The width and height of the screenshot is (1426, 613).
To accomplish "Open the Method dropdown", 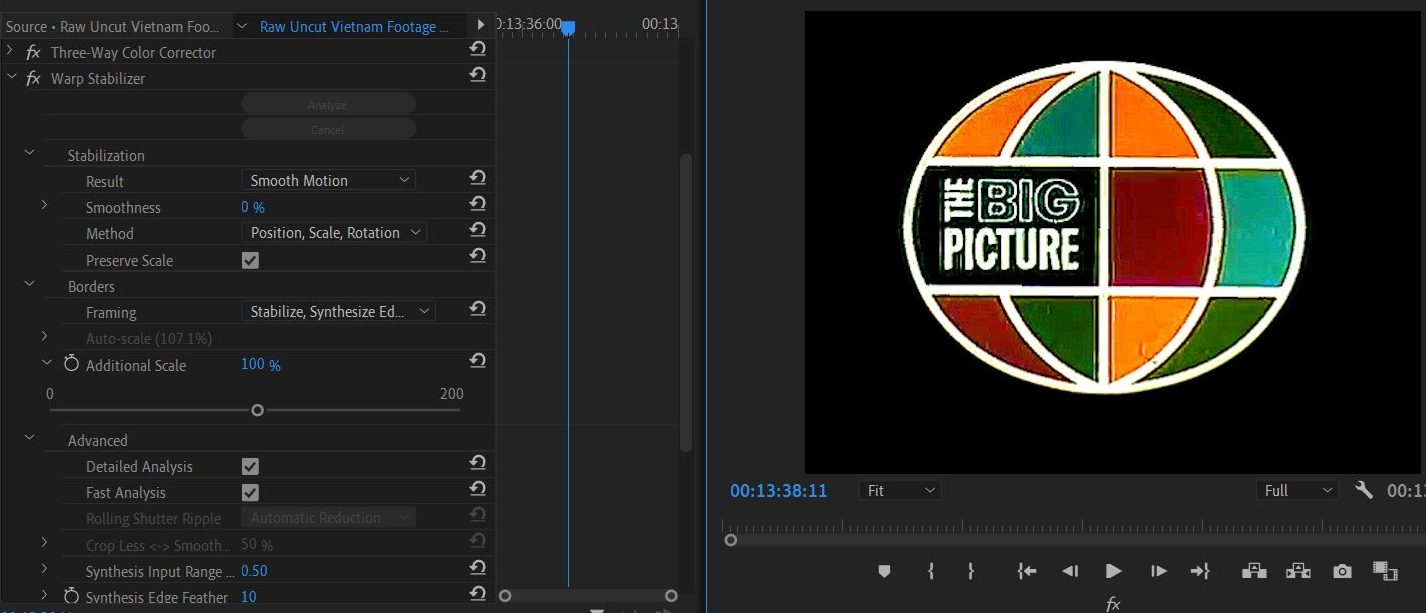I will pyautogui.click(x=333, y=232).
